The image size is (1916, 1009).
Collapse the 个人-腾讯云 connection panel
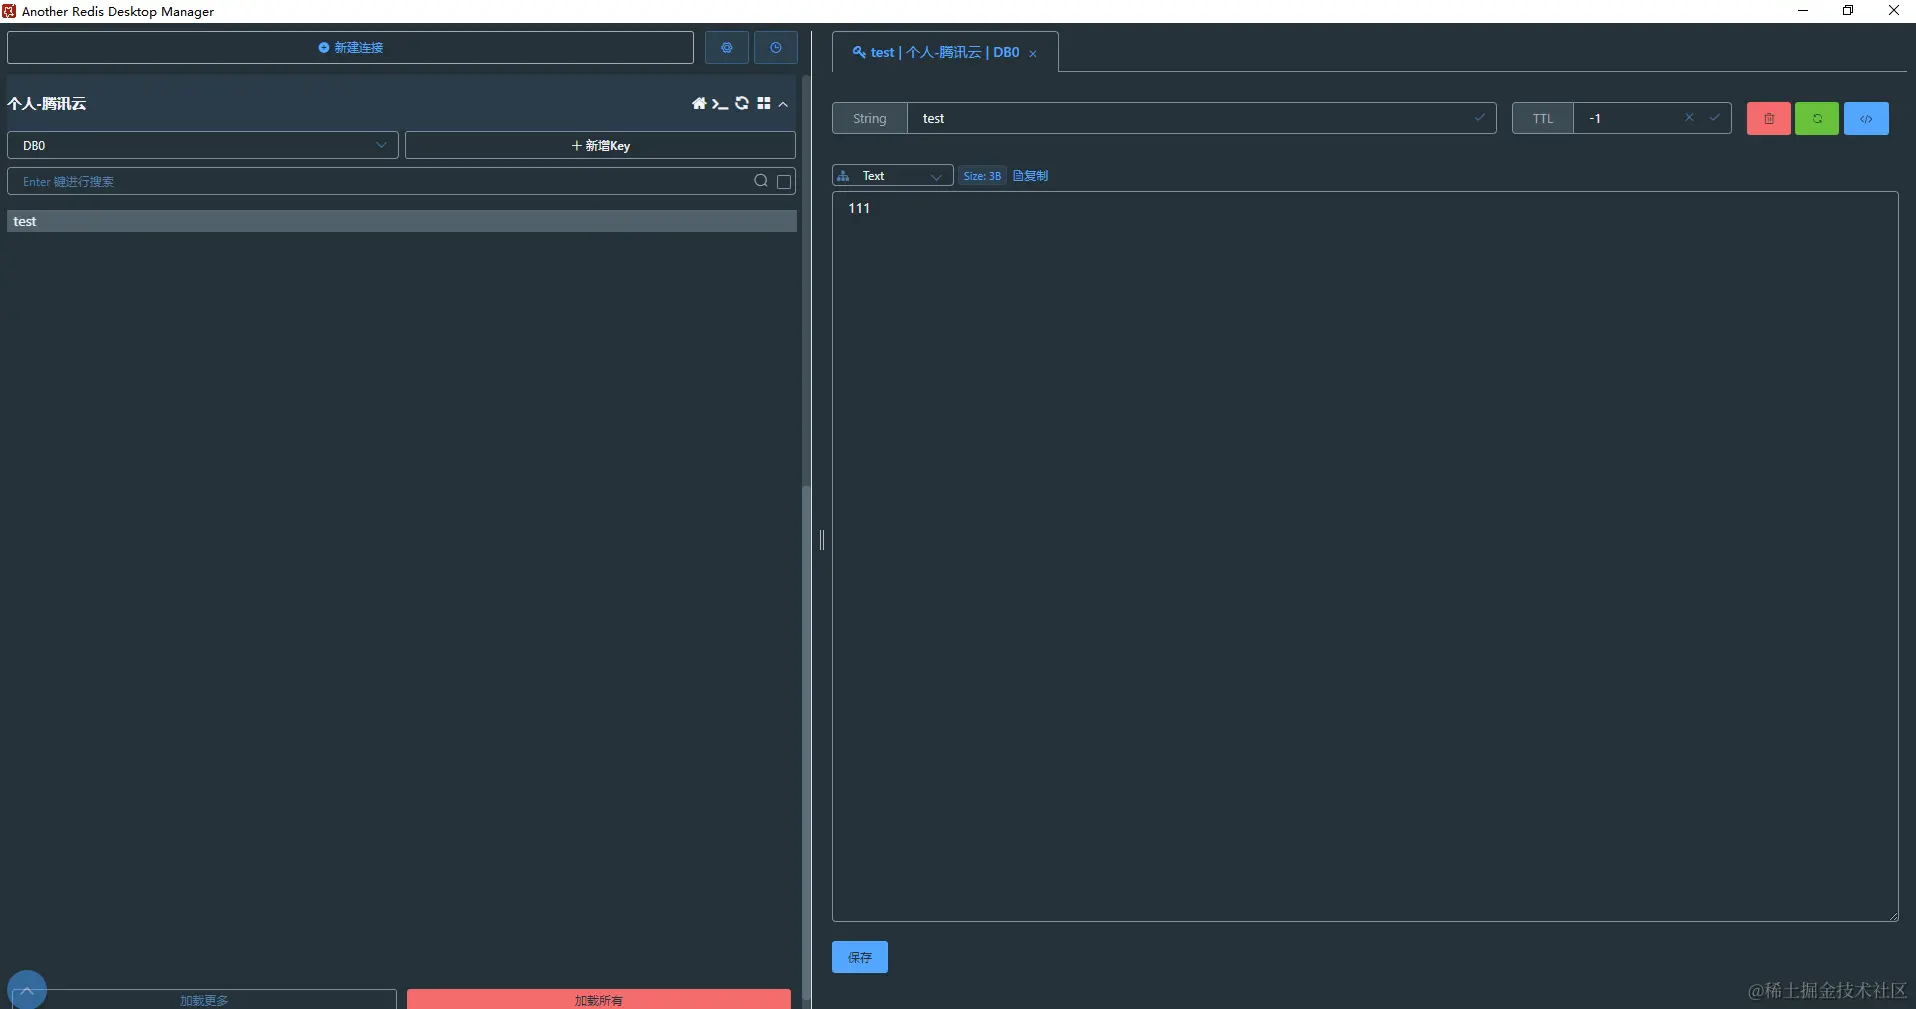783,104
